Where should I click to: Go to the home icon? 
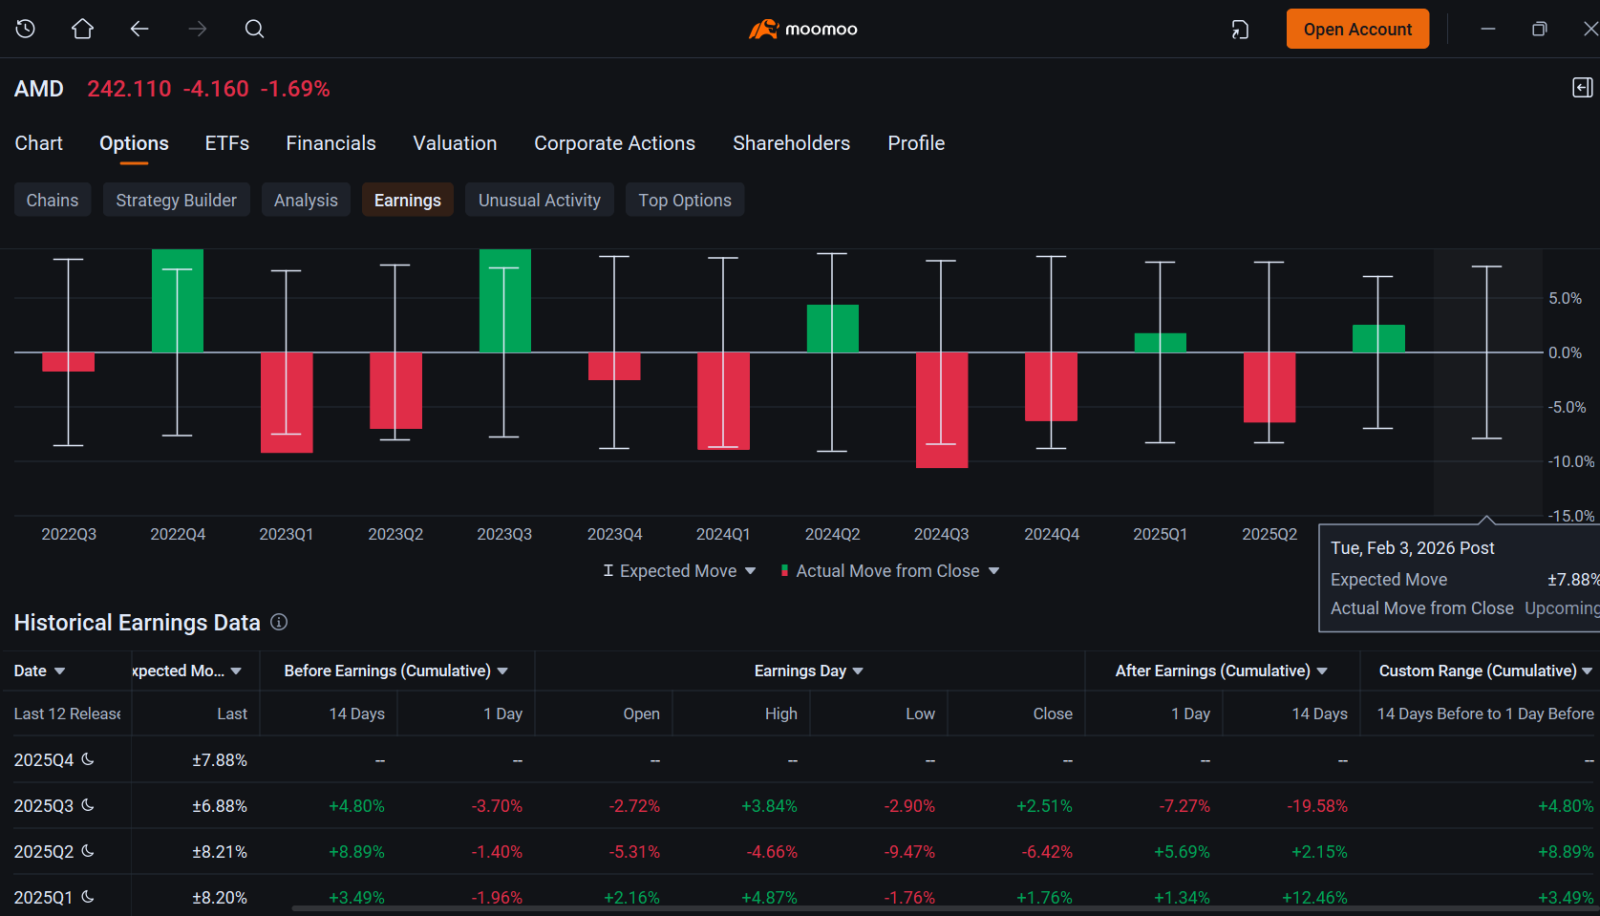(x=83, y=29)
